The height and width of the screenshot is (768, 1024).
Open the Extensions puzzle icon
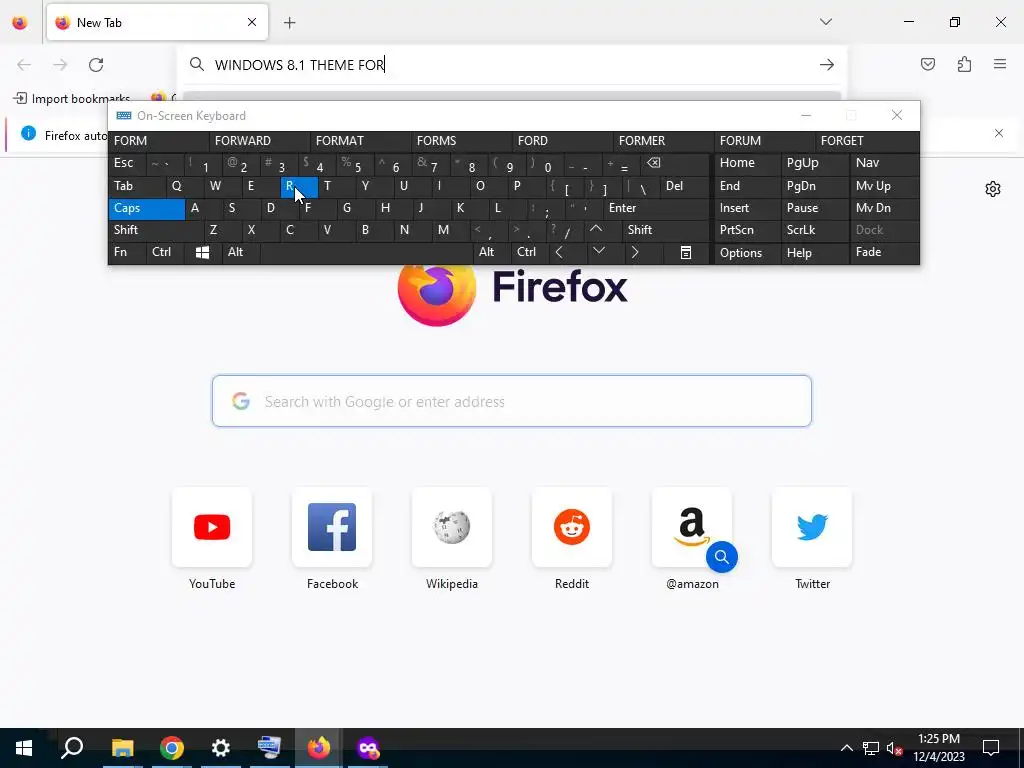click(x=964, y=64)
